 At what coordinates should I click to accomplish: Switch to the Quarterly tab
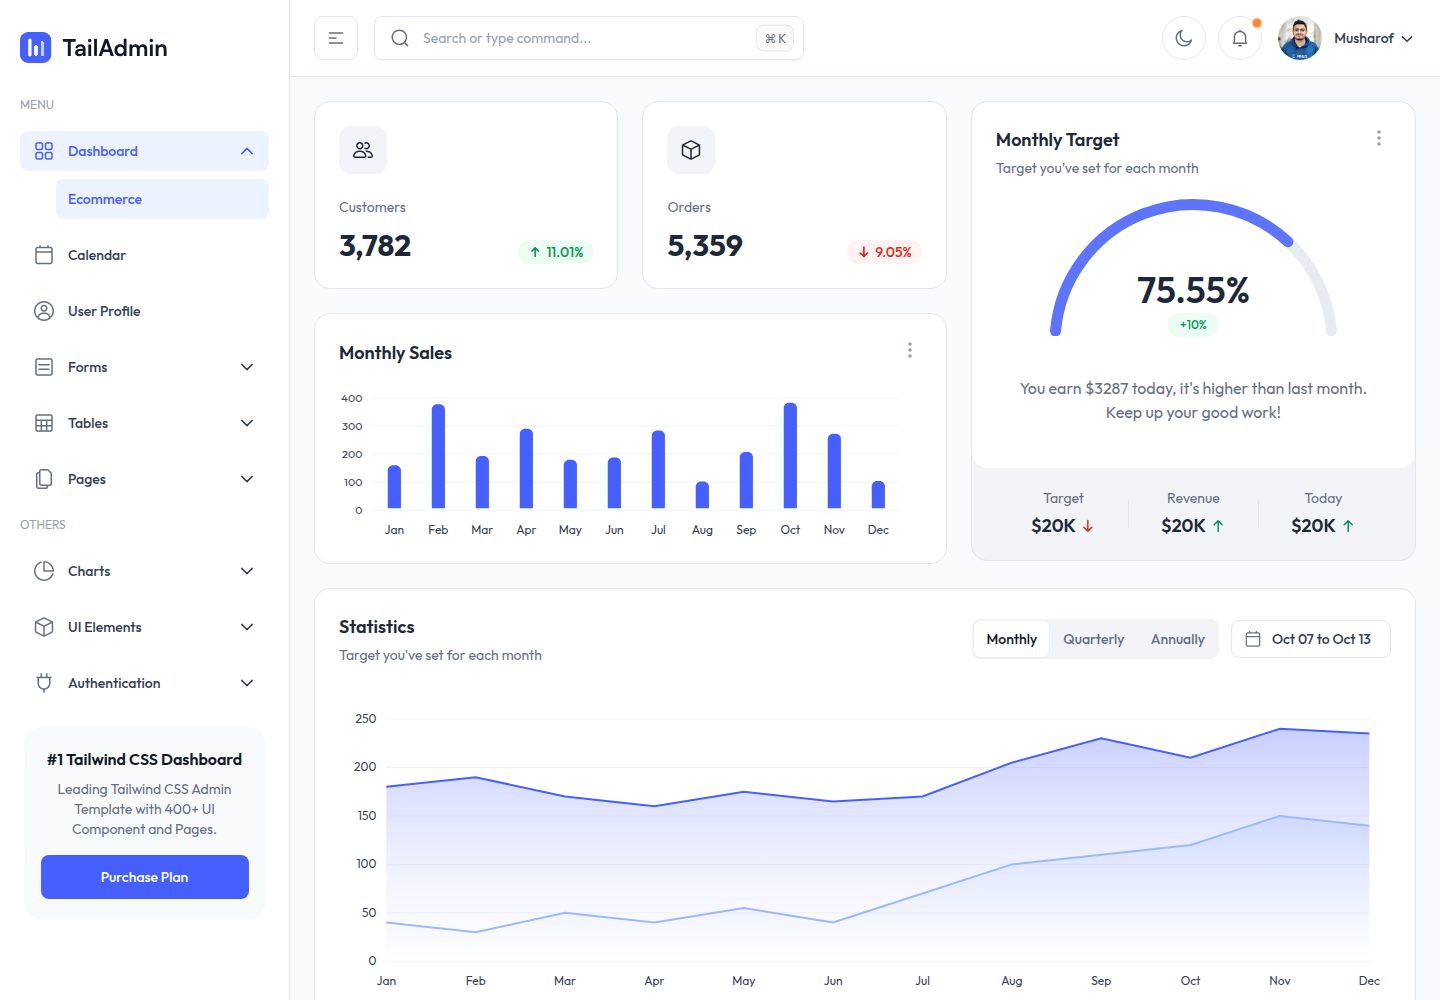pos(1094,639)
